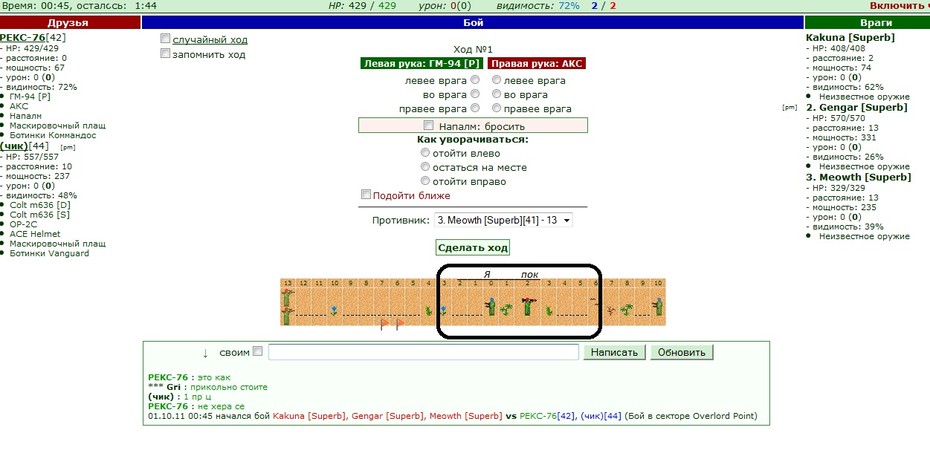930x459 pixels.
Task: Click red dry bush at right-side cell 7
Action: tap(611, 310)
